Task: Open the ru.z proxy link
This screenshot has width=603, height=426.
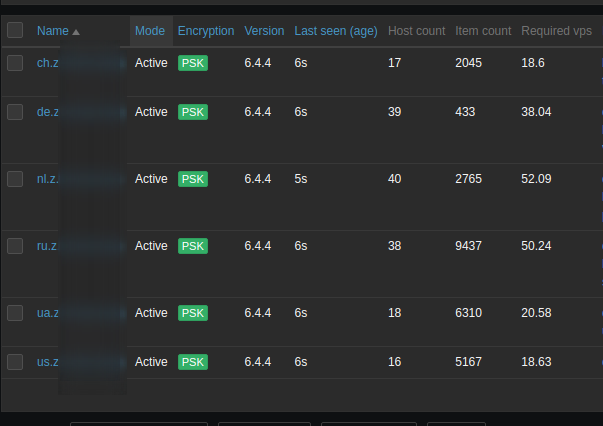Action: pyautogui.click(x=47, y=246)
